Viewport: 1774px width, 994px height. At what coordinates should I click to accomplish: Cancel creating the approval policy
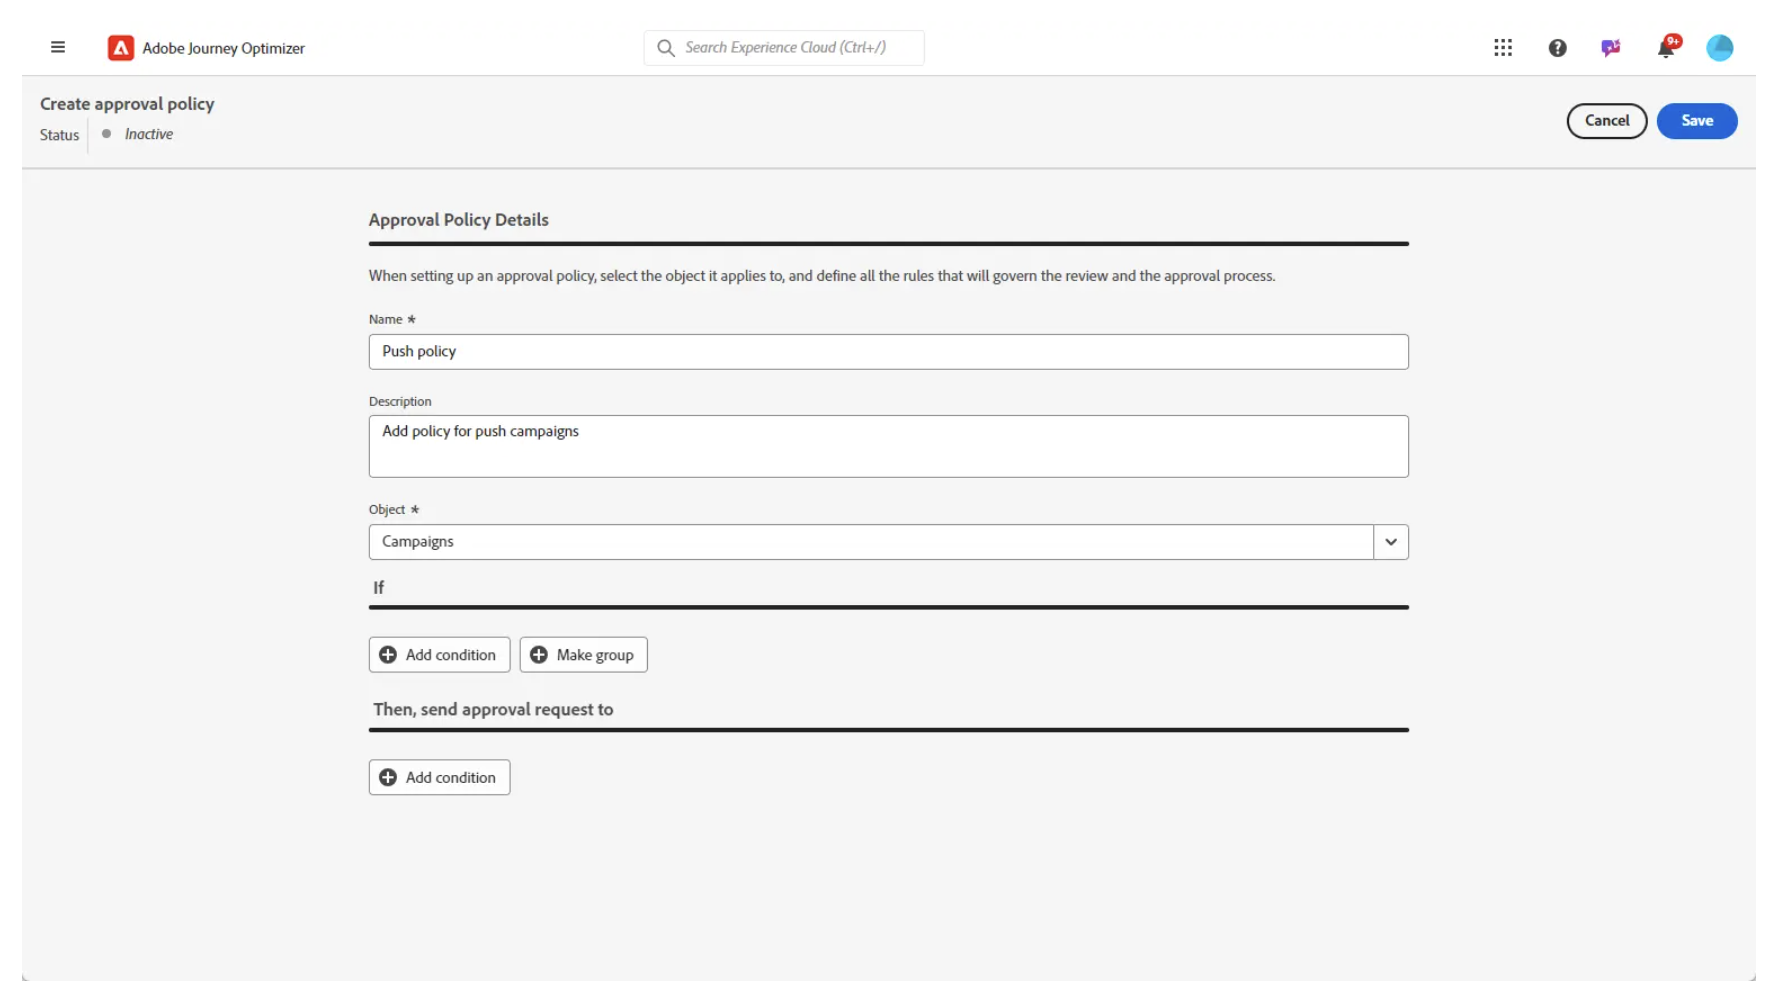(1606, 120)
